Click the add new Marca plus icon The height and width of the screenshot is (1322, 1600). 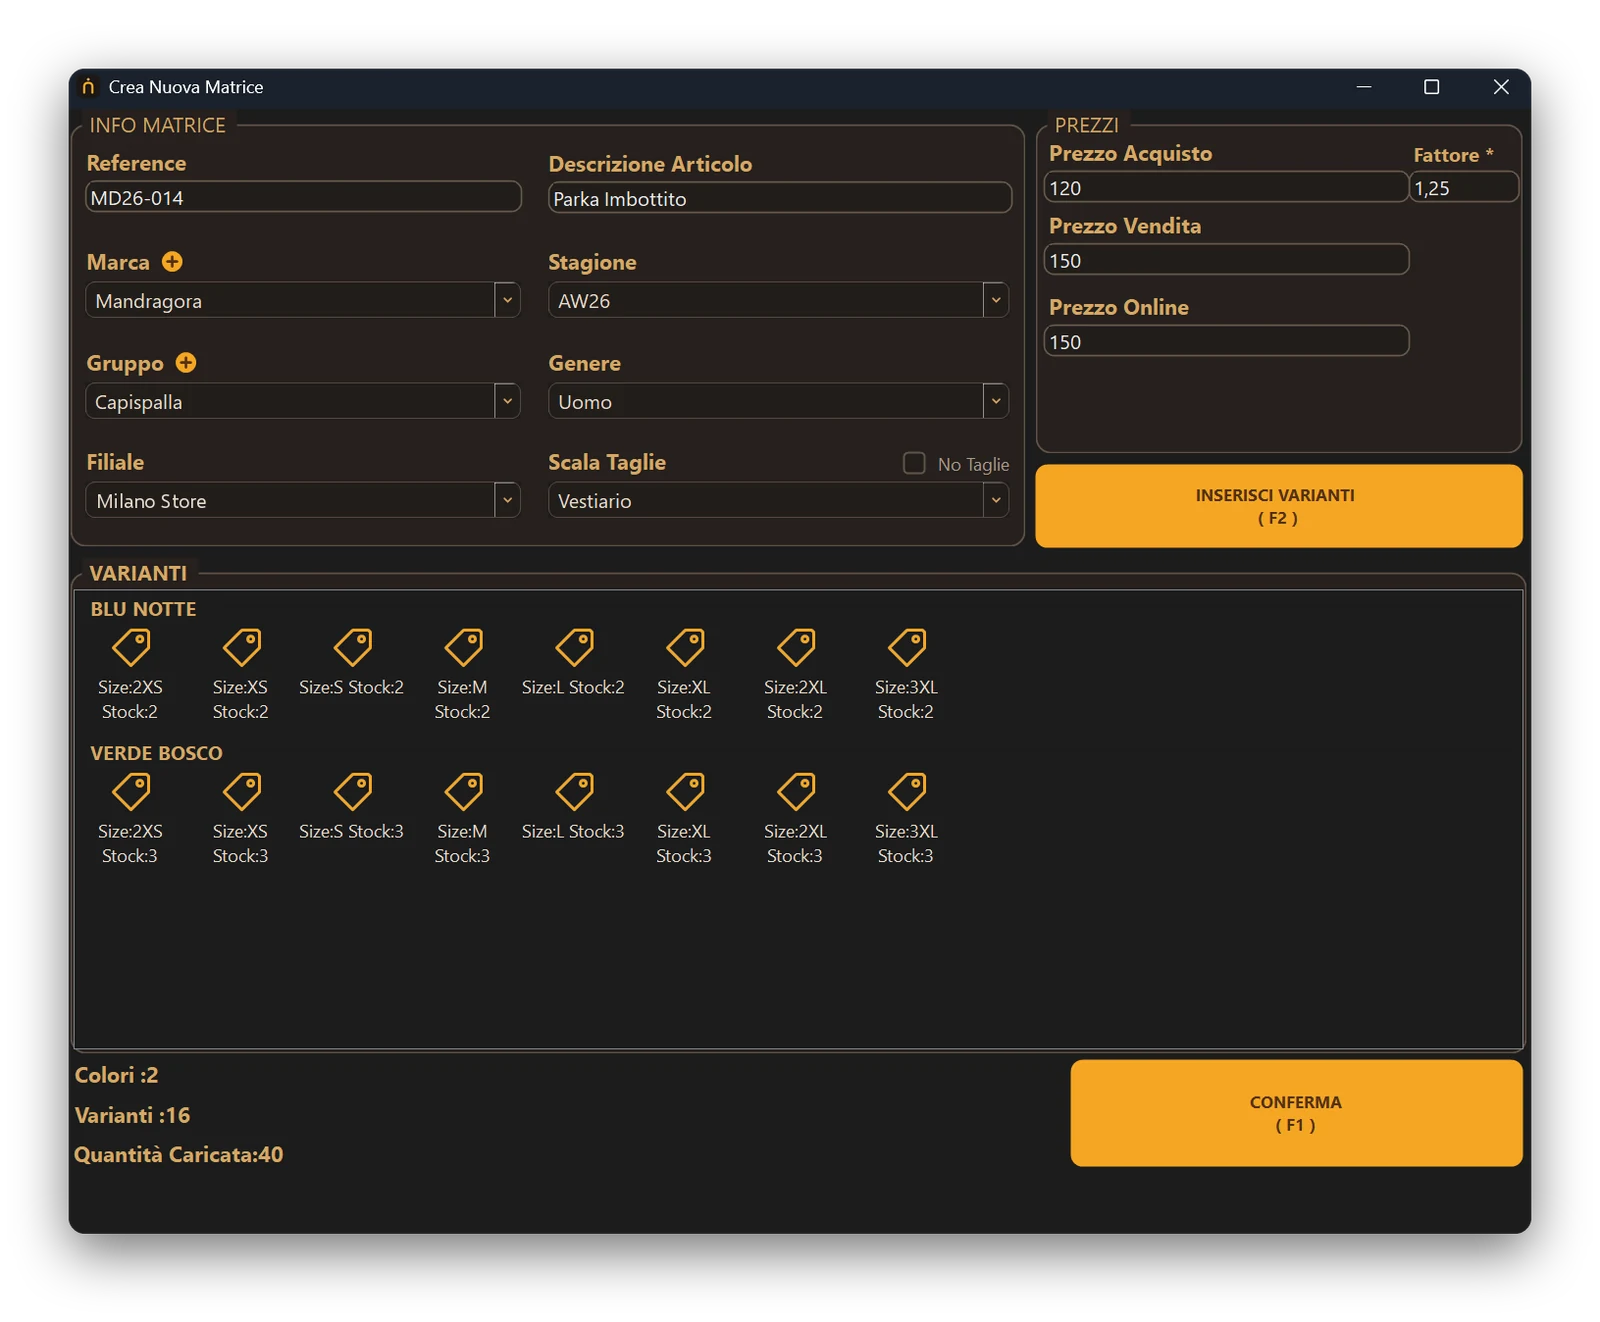tap(172, 262)
